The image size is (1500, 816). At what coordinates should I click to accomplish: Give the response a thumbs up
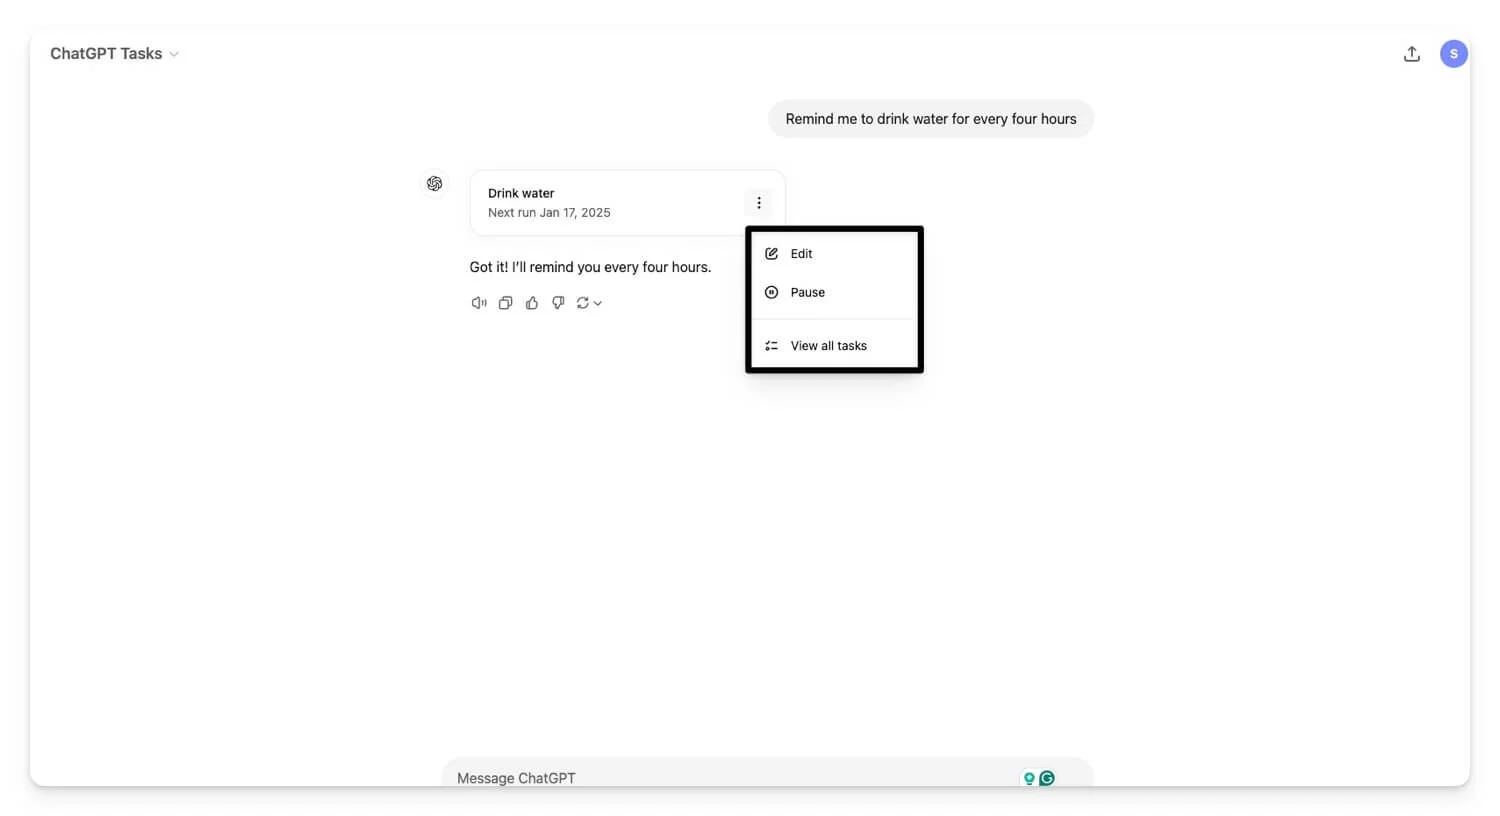click(x=532, y=303)
